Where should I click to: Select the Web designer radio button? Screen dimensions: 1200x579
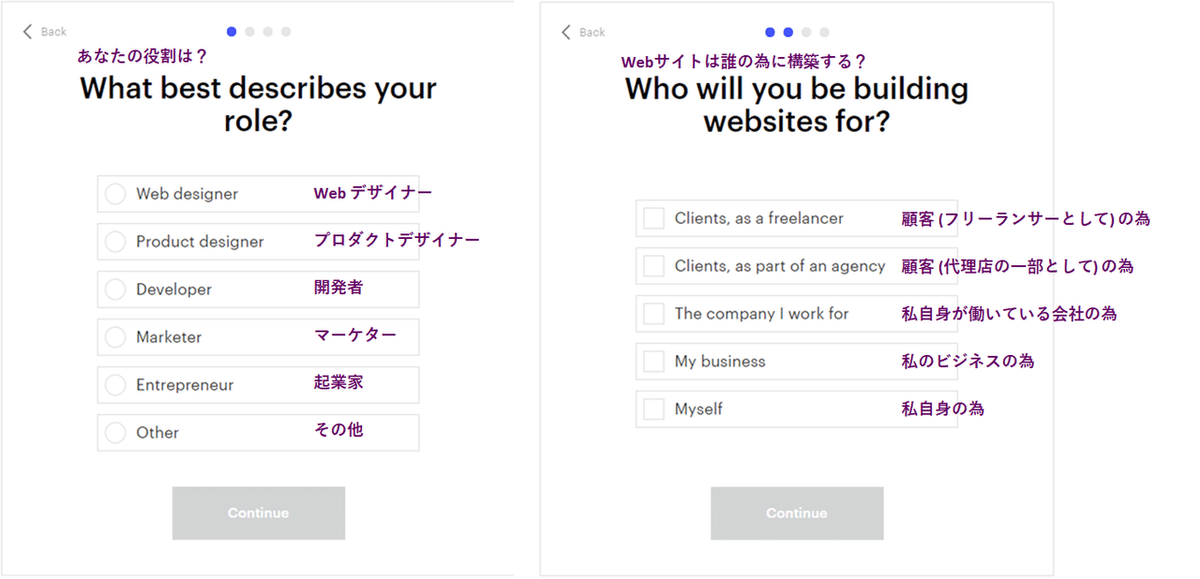(116, 194)
